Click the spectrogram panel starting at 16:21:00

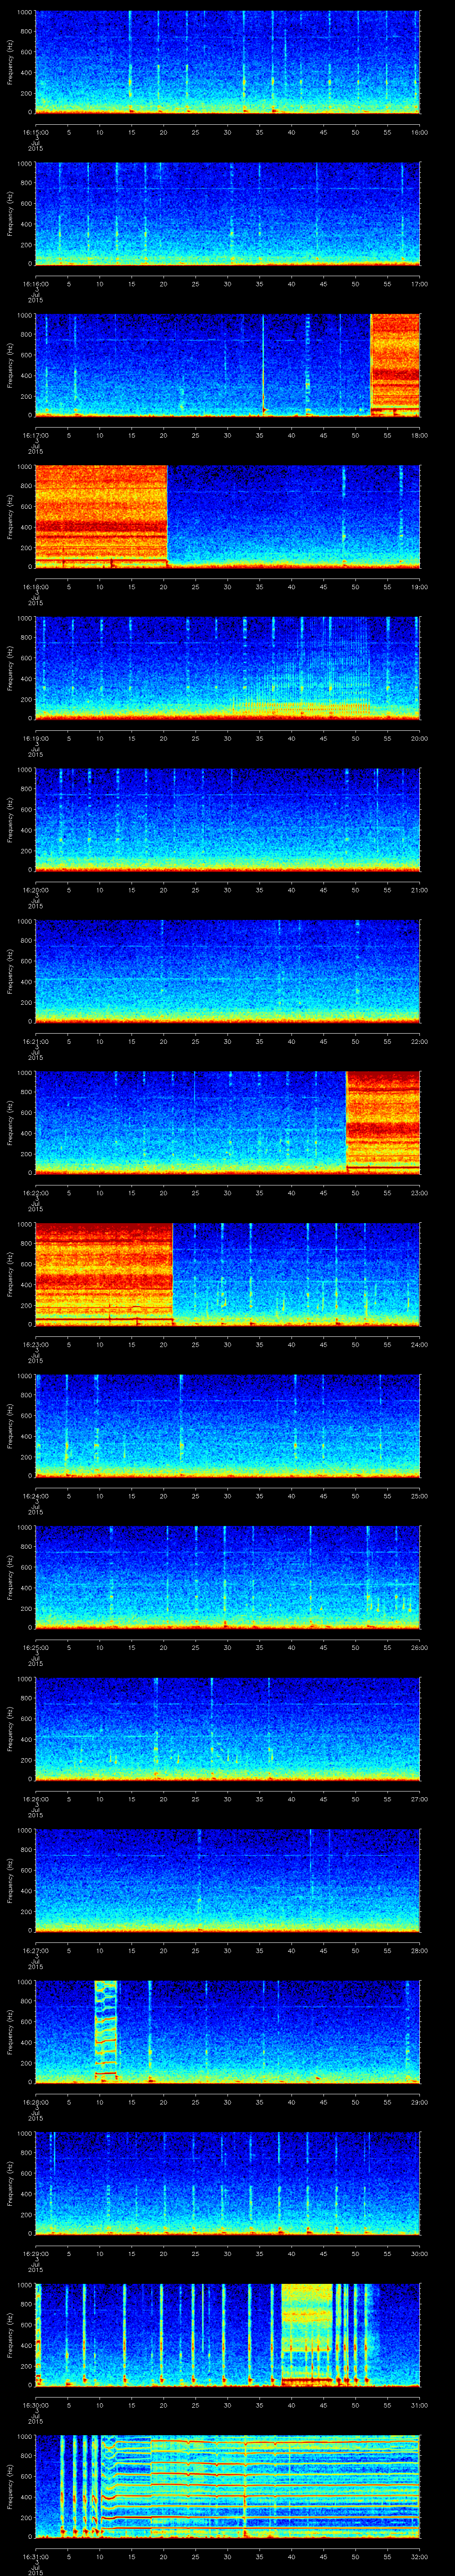coord(227,971)
